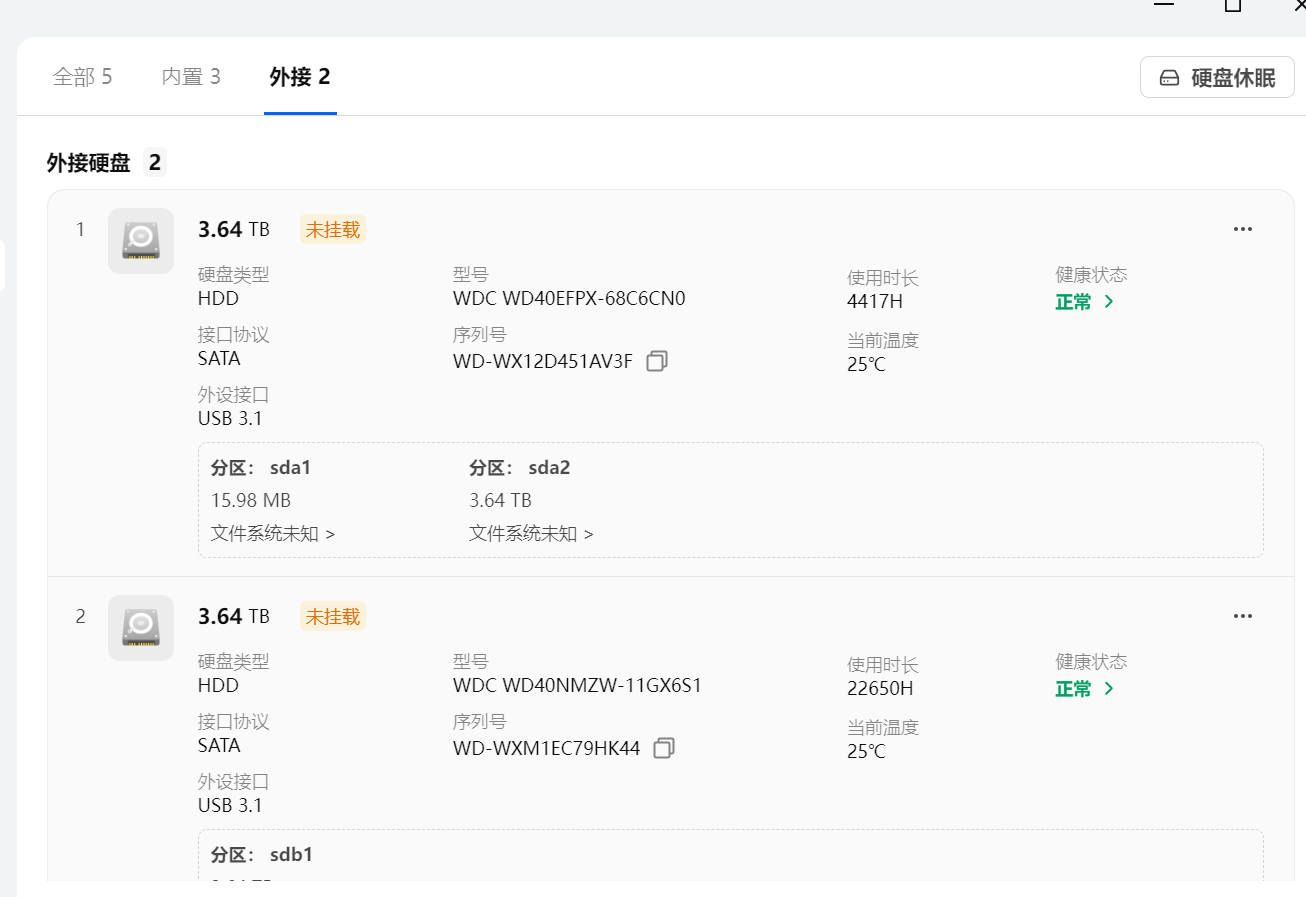Click the disk hibernation button

click(x=1217, y=77)
